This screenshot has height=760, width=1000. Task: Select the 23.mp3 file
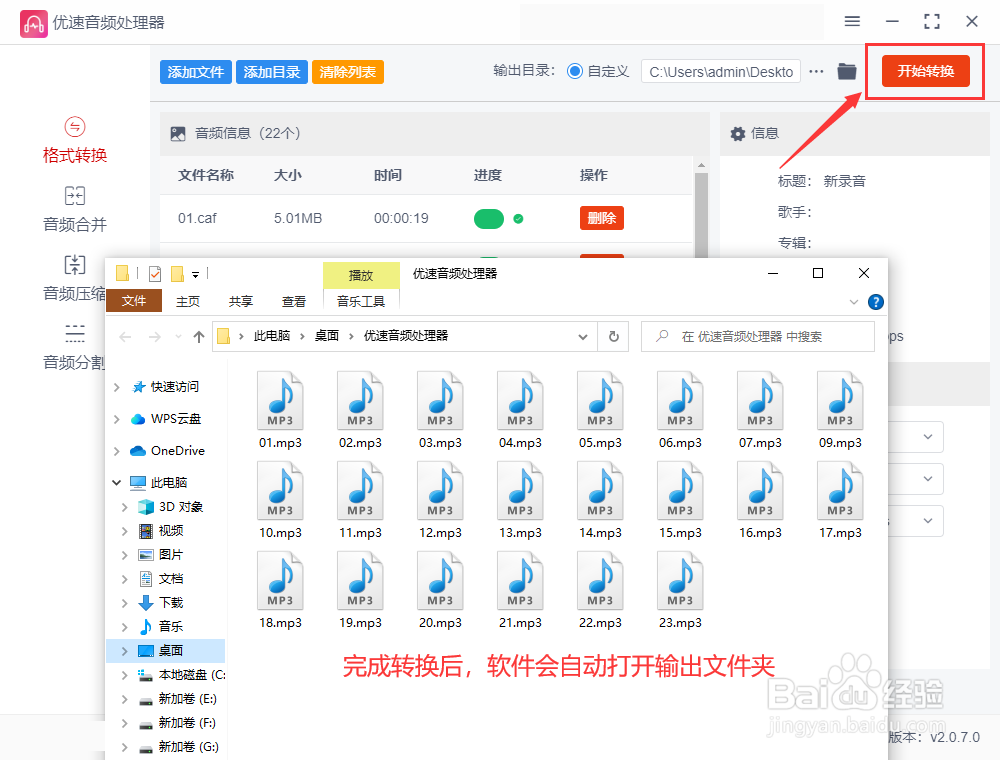pos(680,590)
